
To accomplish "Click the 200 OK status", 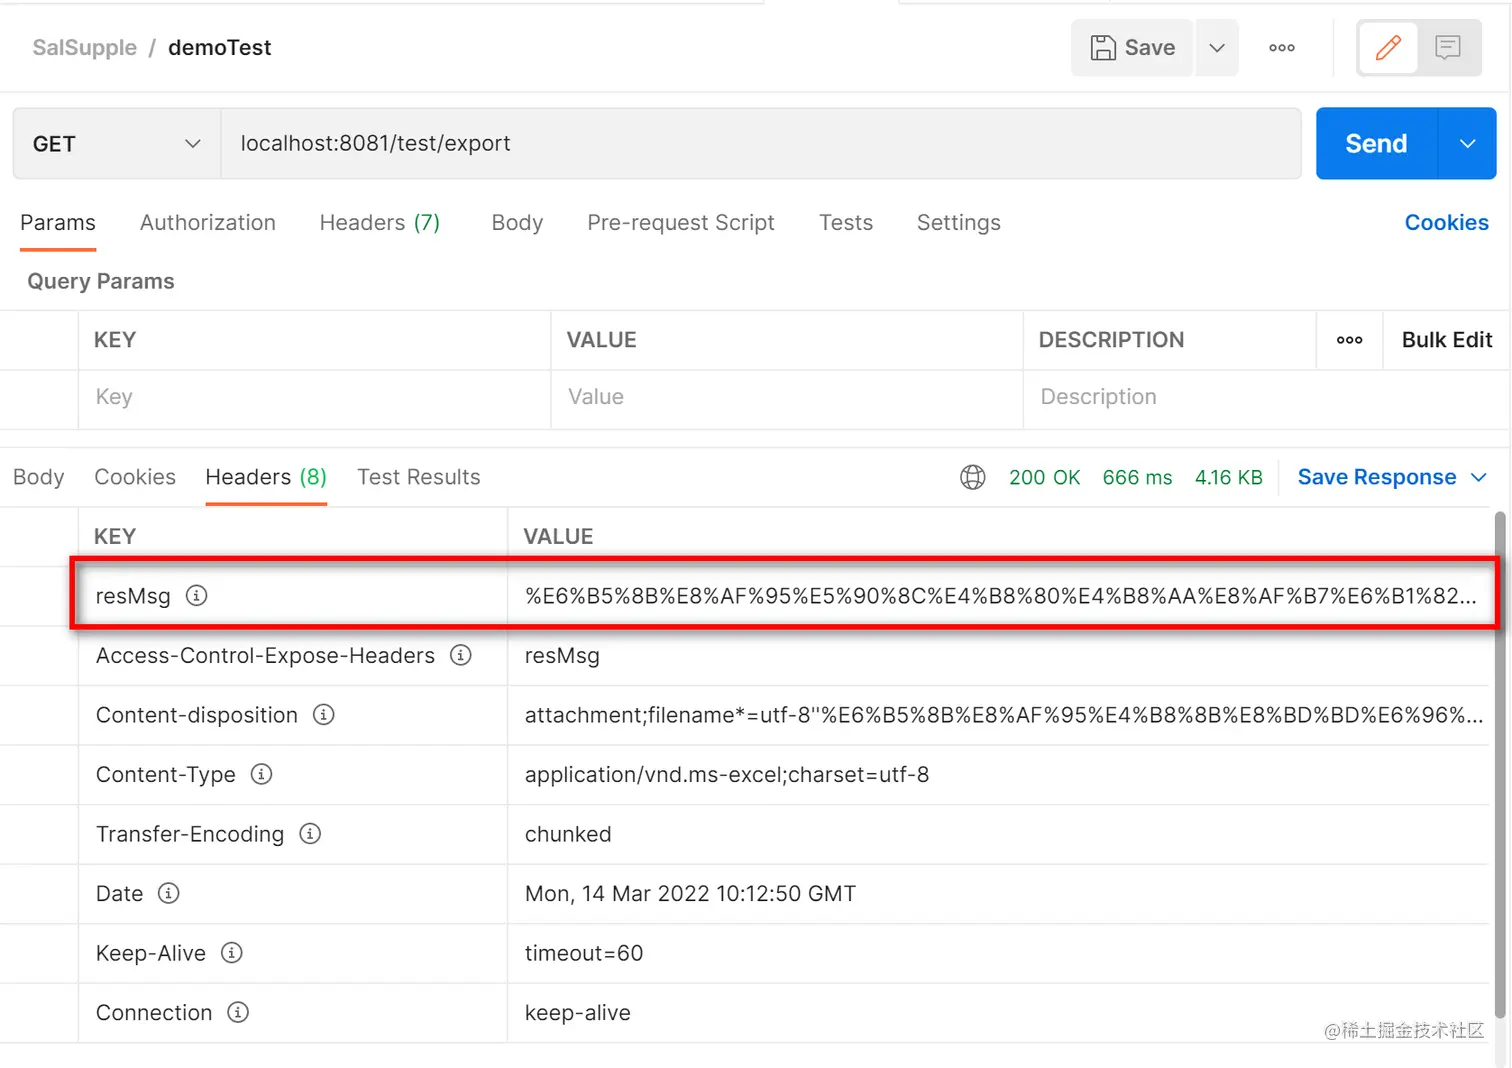I will coord(1045,478).
